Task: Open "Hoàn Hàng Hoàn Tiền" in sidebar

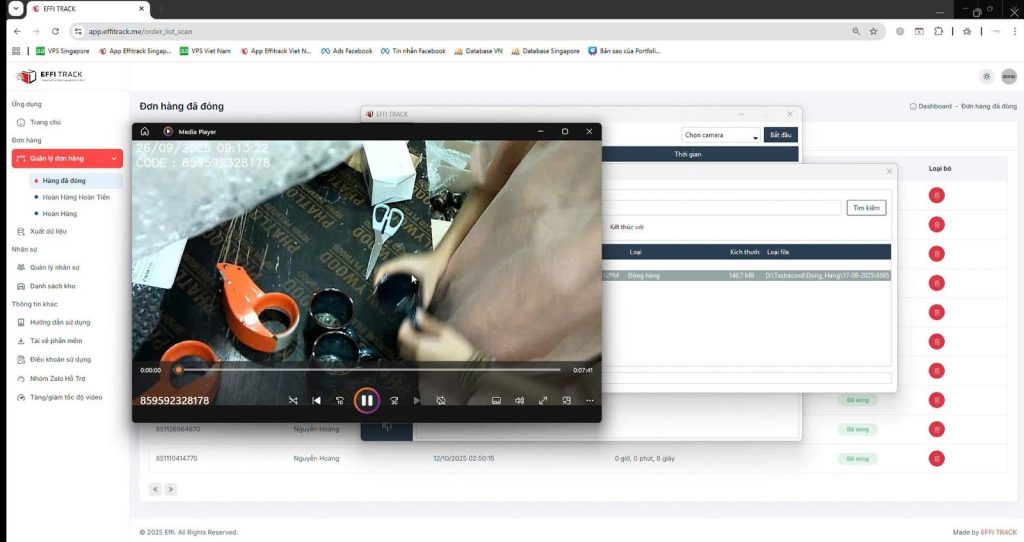Action: point(76,197)
